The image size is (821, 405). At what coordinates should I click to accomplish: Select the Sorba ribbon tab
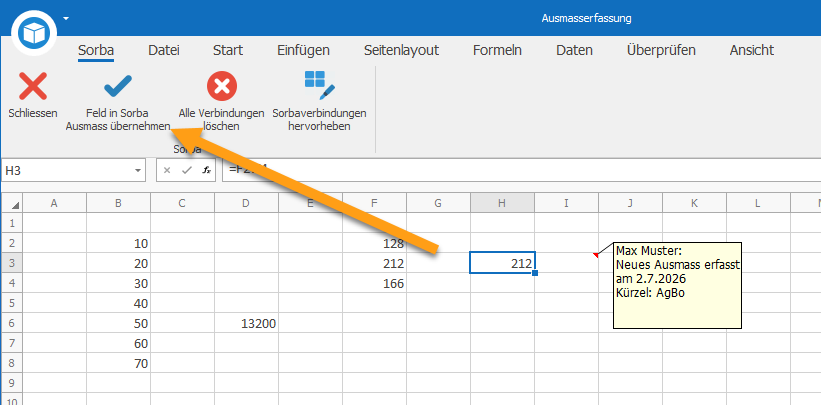(96, 51)
